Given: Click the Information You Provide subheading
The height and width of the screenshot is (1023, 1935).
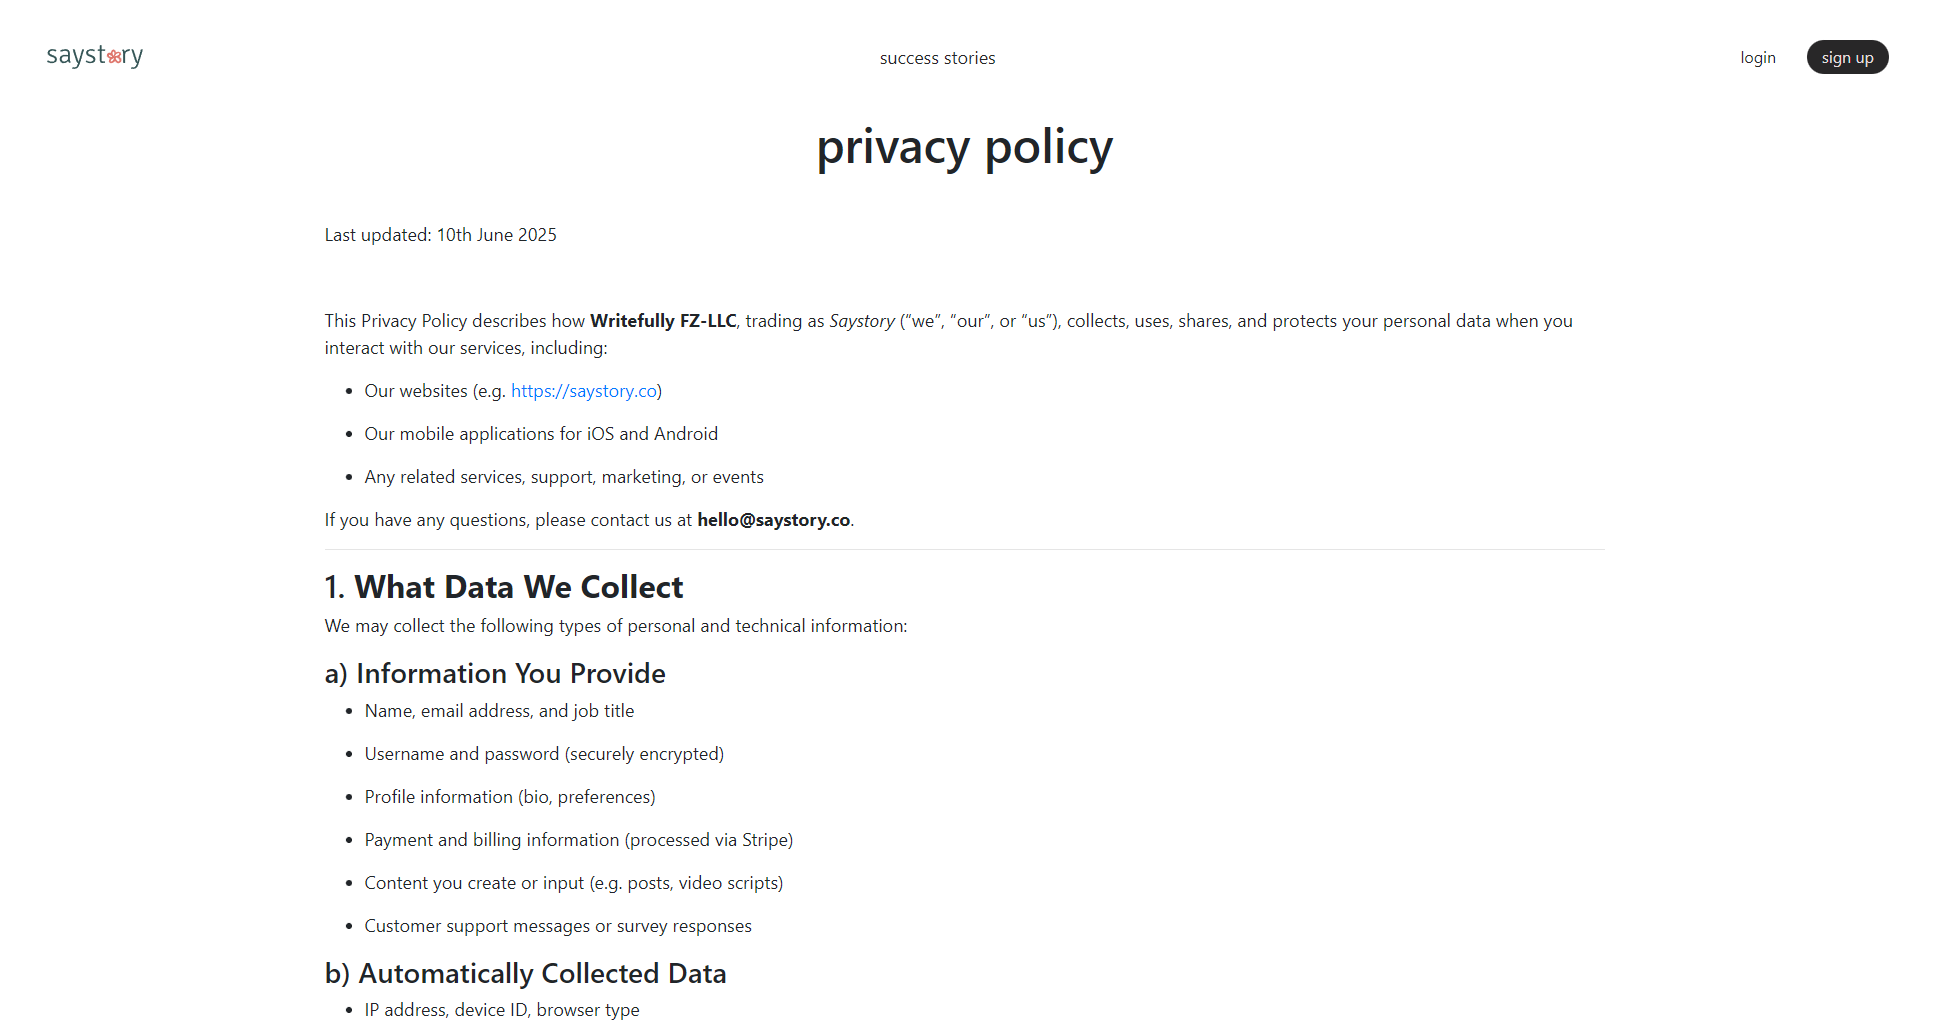Looking at the screenshot, I should pyautogui.click(x=495, y=673).
